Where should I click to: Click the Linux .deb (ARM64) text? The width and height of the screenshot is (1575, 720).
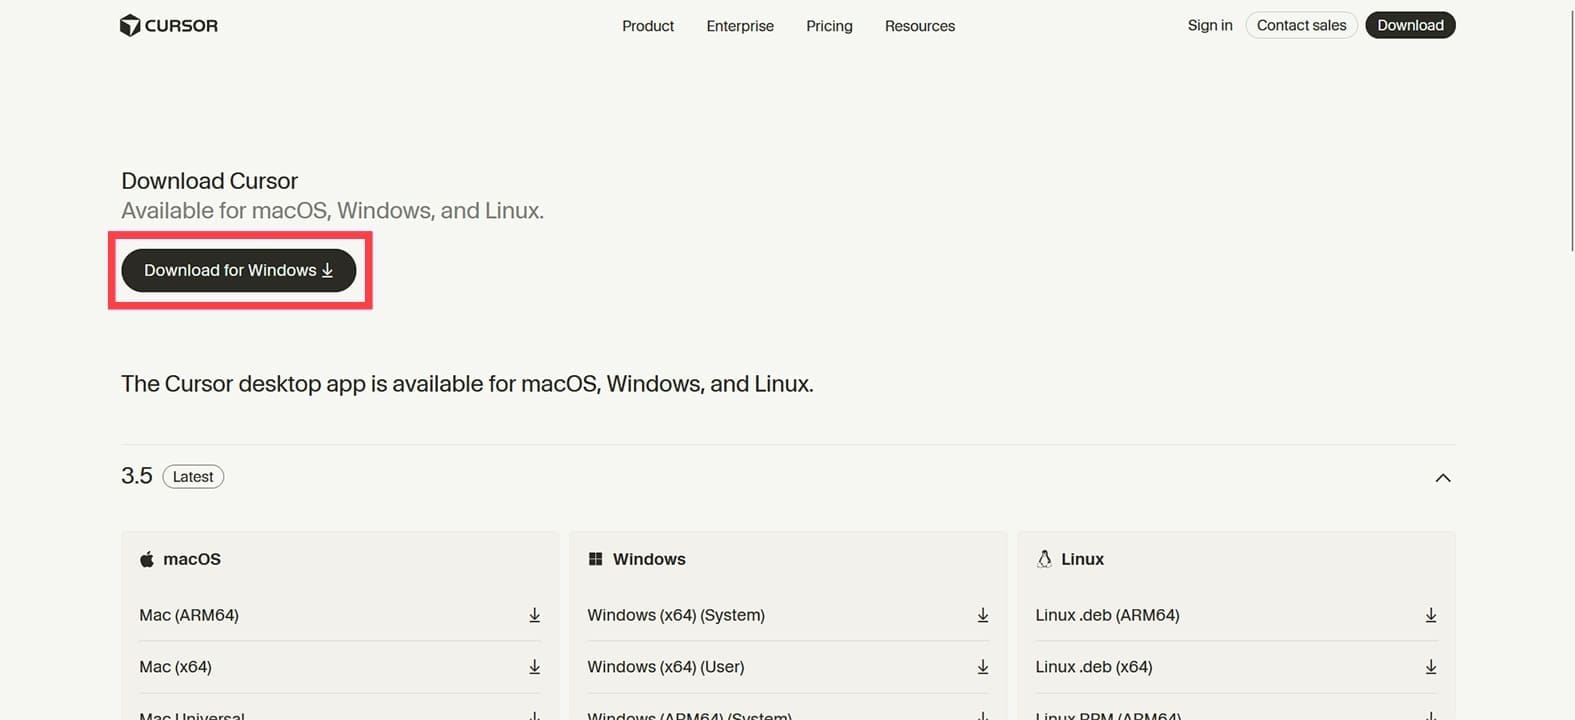pos(1107,615)
